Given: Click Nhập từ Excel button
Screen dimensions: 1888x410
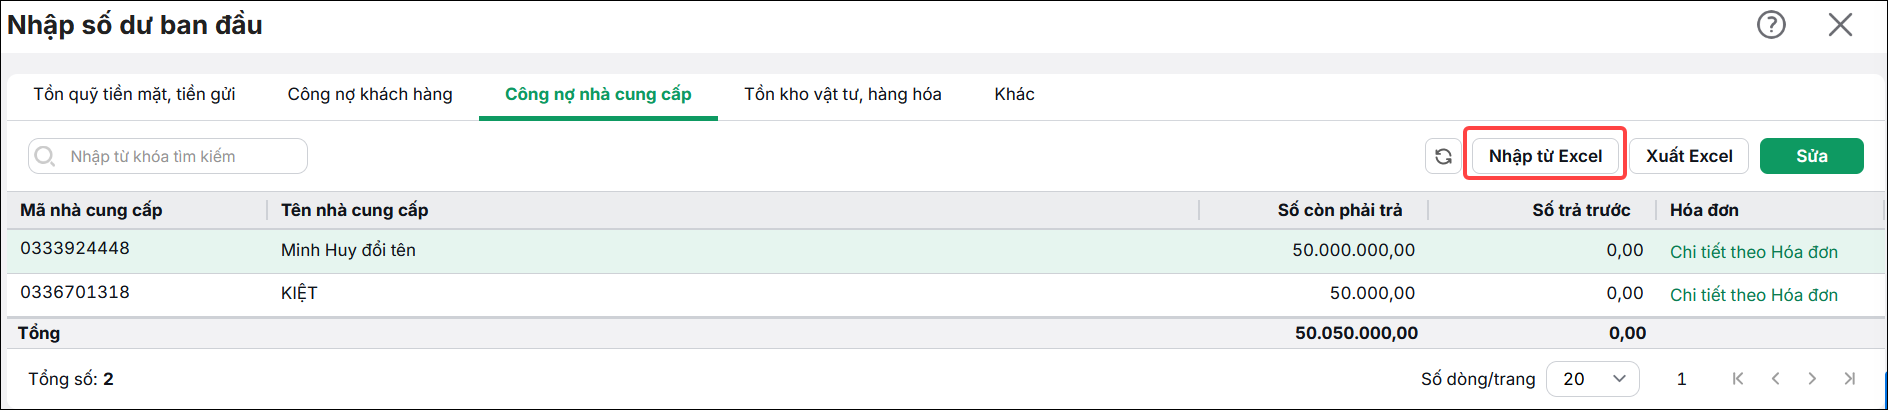Looking at the screenshot, I should 1545,156.
